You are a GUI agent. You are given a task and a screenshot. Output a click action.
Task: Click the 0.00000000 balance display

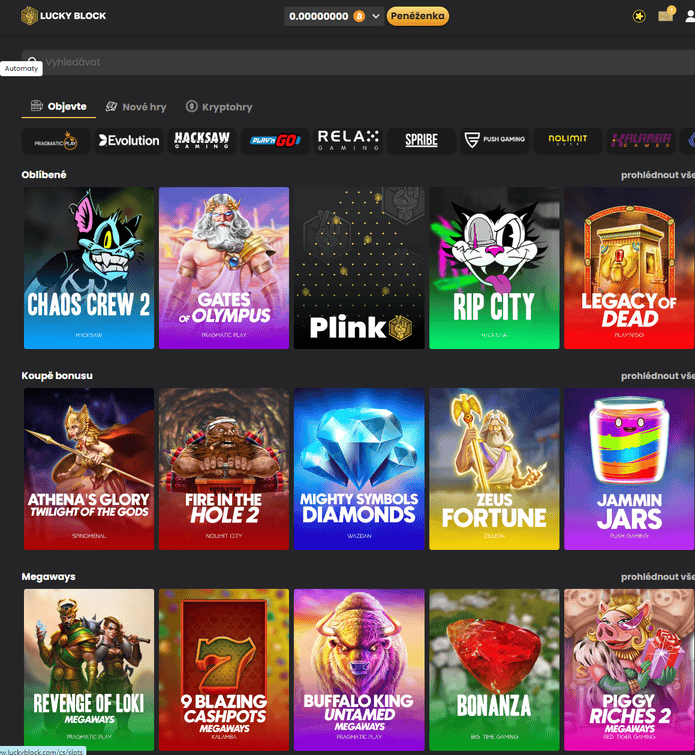[x=319, y=16]
